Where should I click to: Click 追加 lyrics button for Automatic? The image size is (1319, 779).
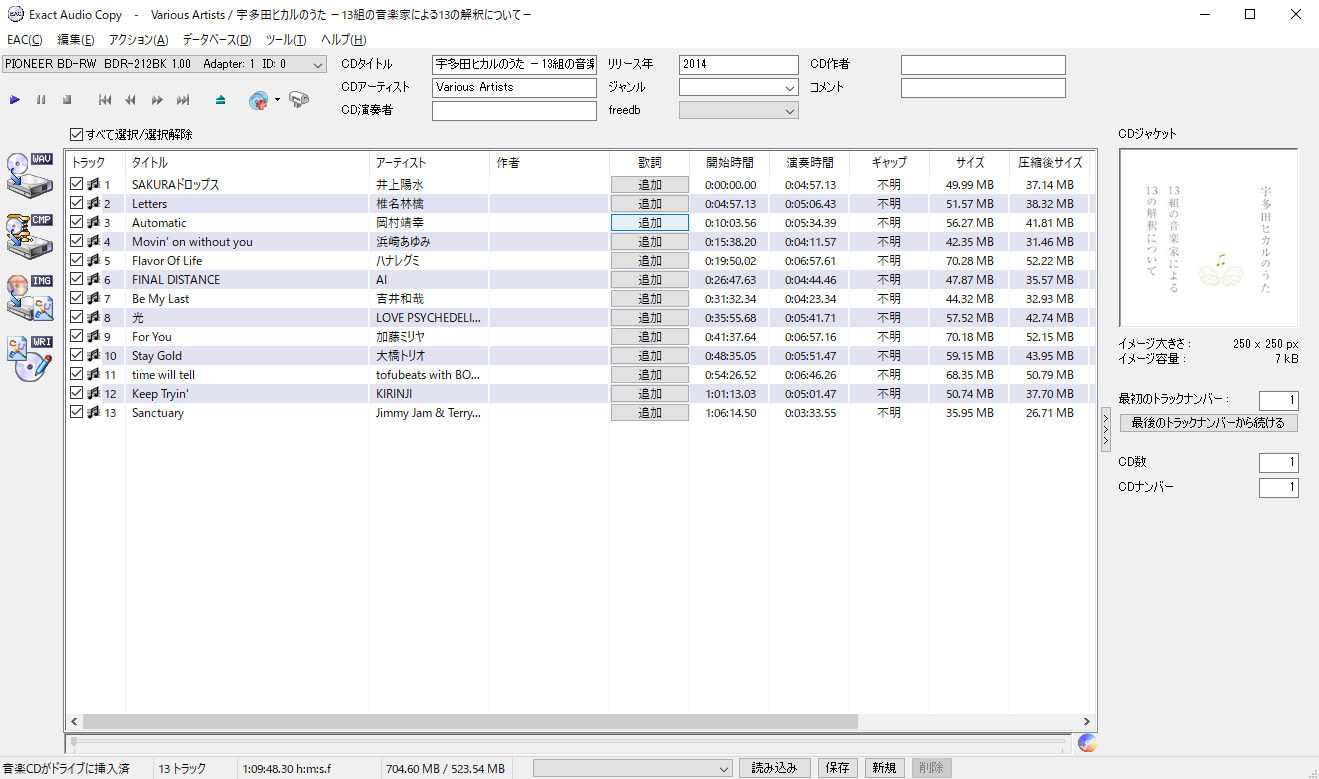pyautogui.click(x=650, y=222)
